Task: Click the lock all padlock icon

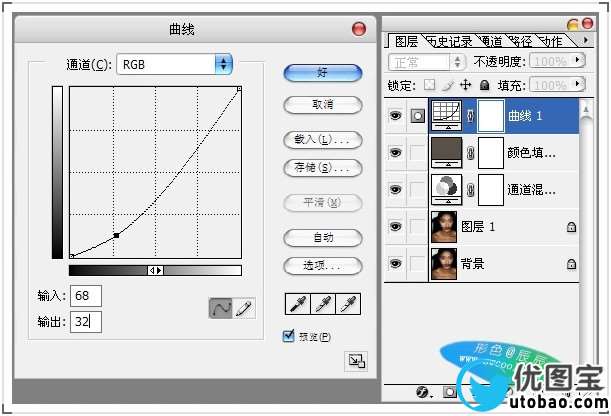Action: click(x=484, y=85)
